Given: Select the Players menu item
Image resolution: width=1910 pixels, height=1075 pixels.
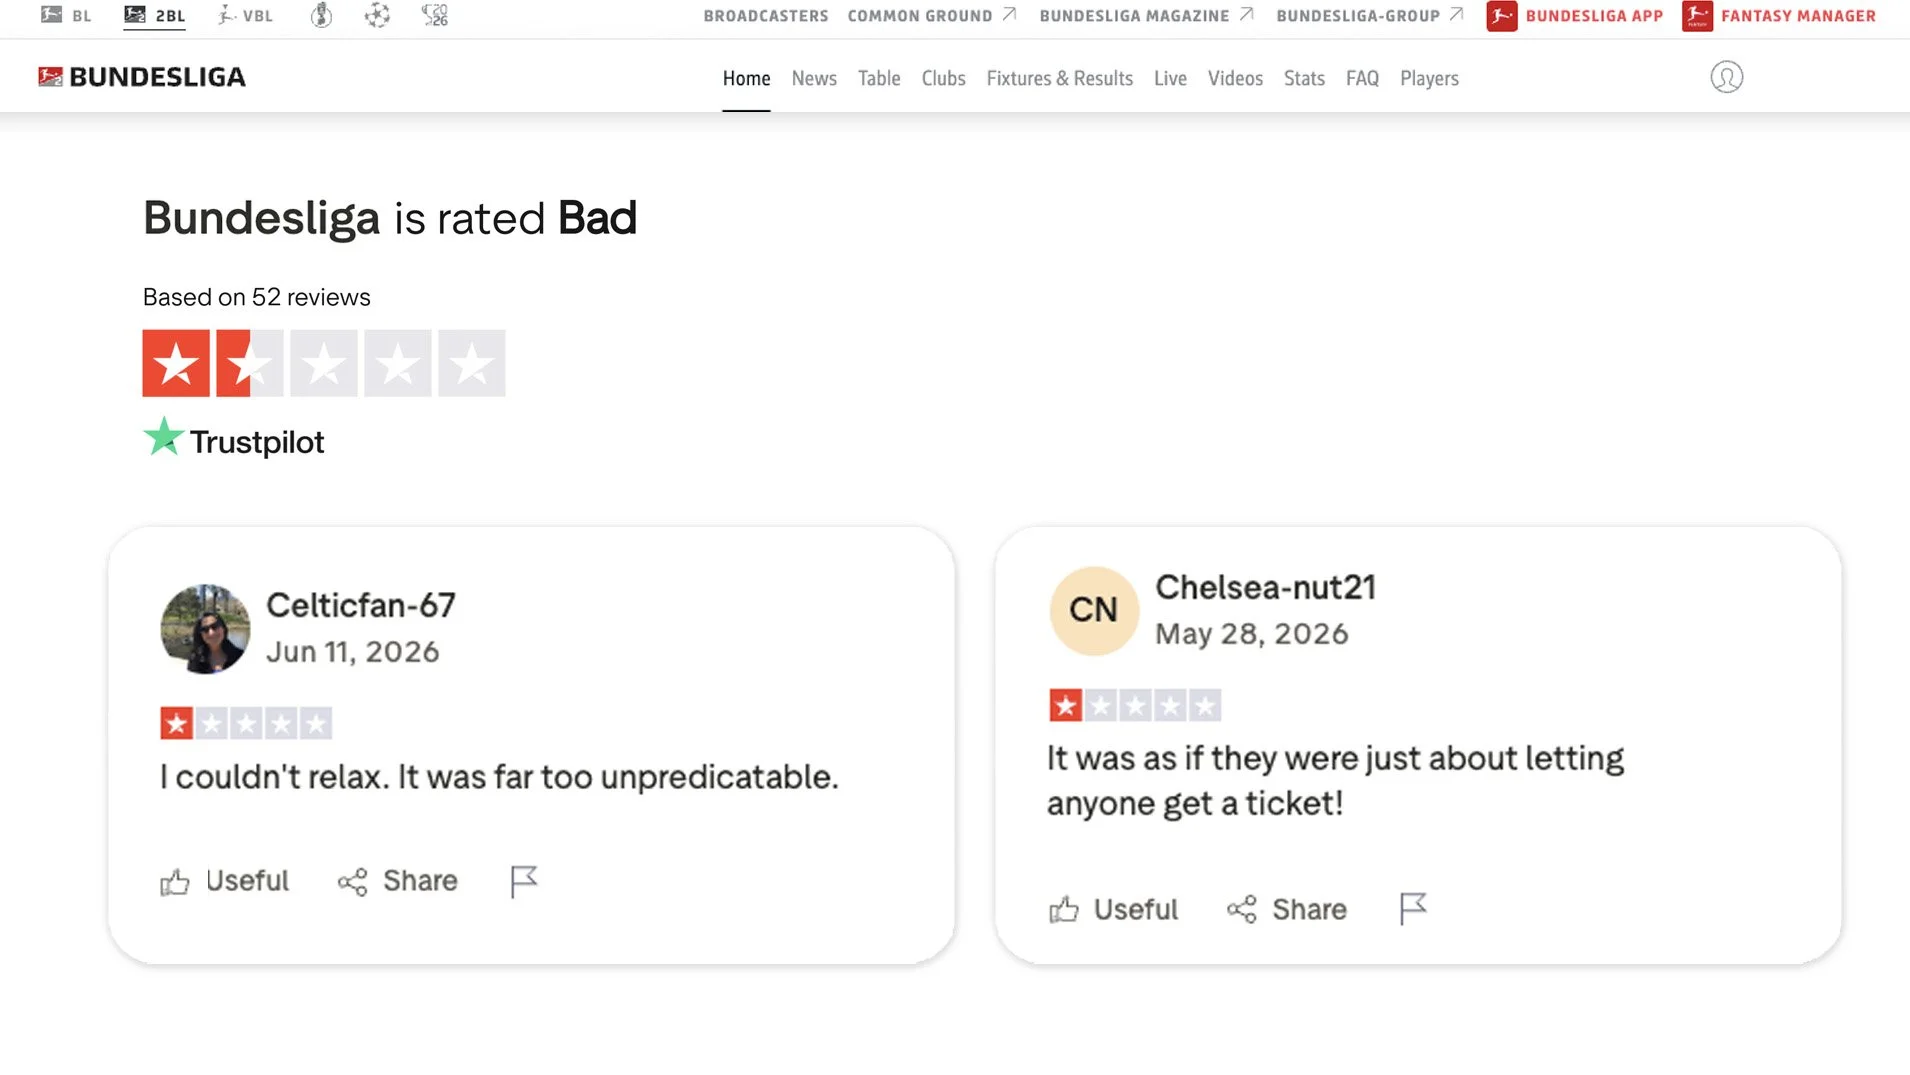Looking at the screenshot, I should [x=1429, y=78].
